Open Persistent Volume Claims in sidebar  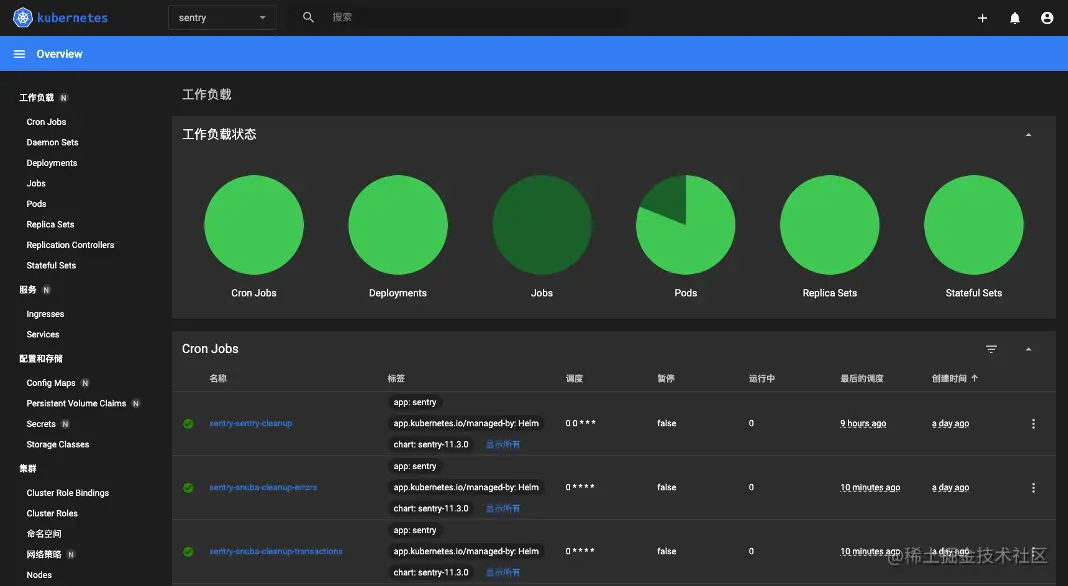tap(76, 403)
